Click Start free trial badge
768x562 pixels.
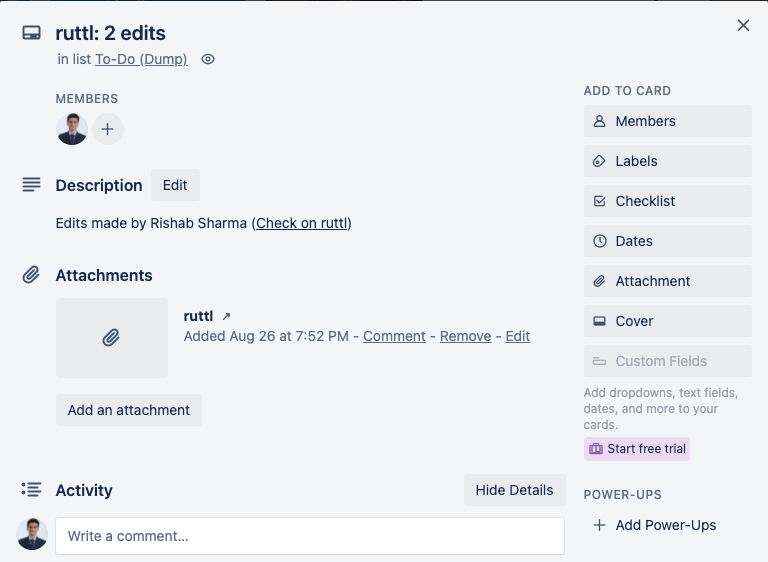coord(637,449)
